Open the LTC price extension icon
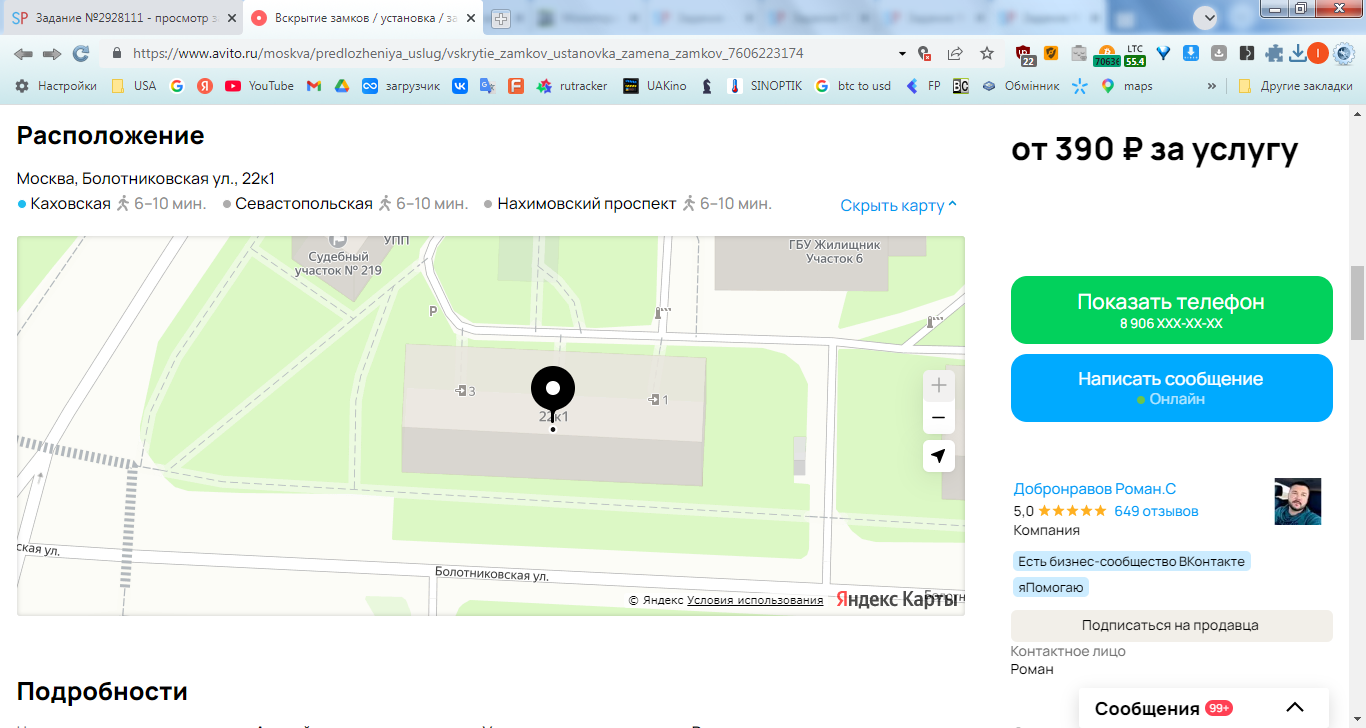The height and width of the screenshot is (728, 1366). pos(1135,55)
